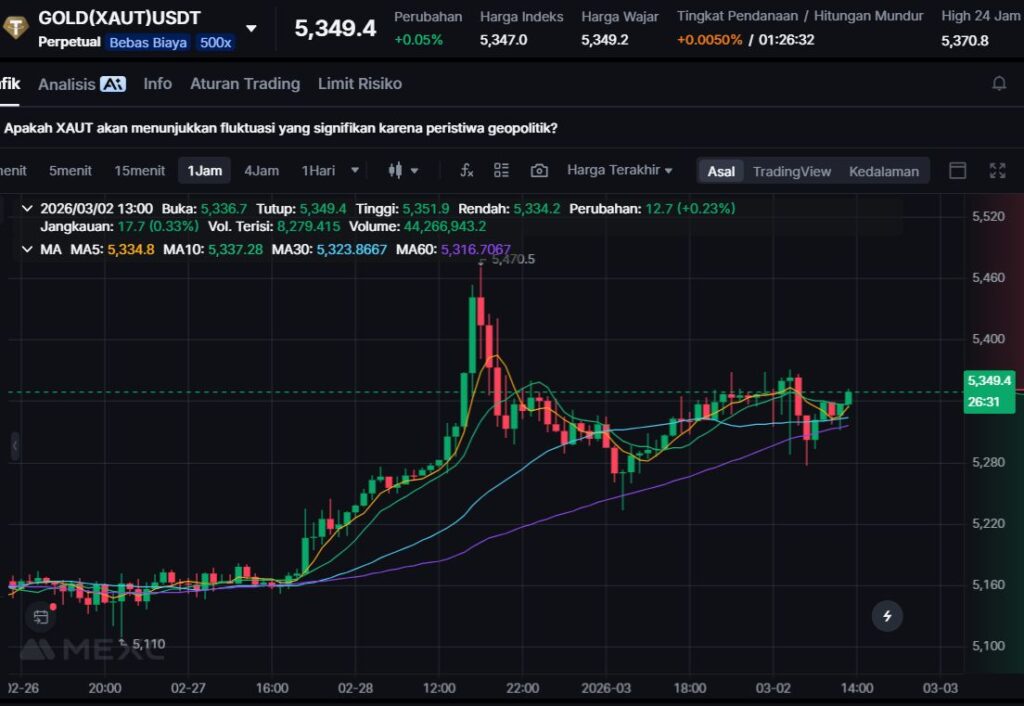The width and height of the screenshot is (1024, 706).
Task: Switch to the Limit Risiko tab
Action: pos(359,84)
